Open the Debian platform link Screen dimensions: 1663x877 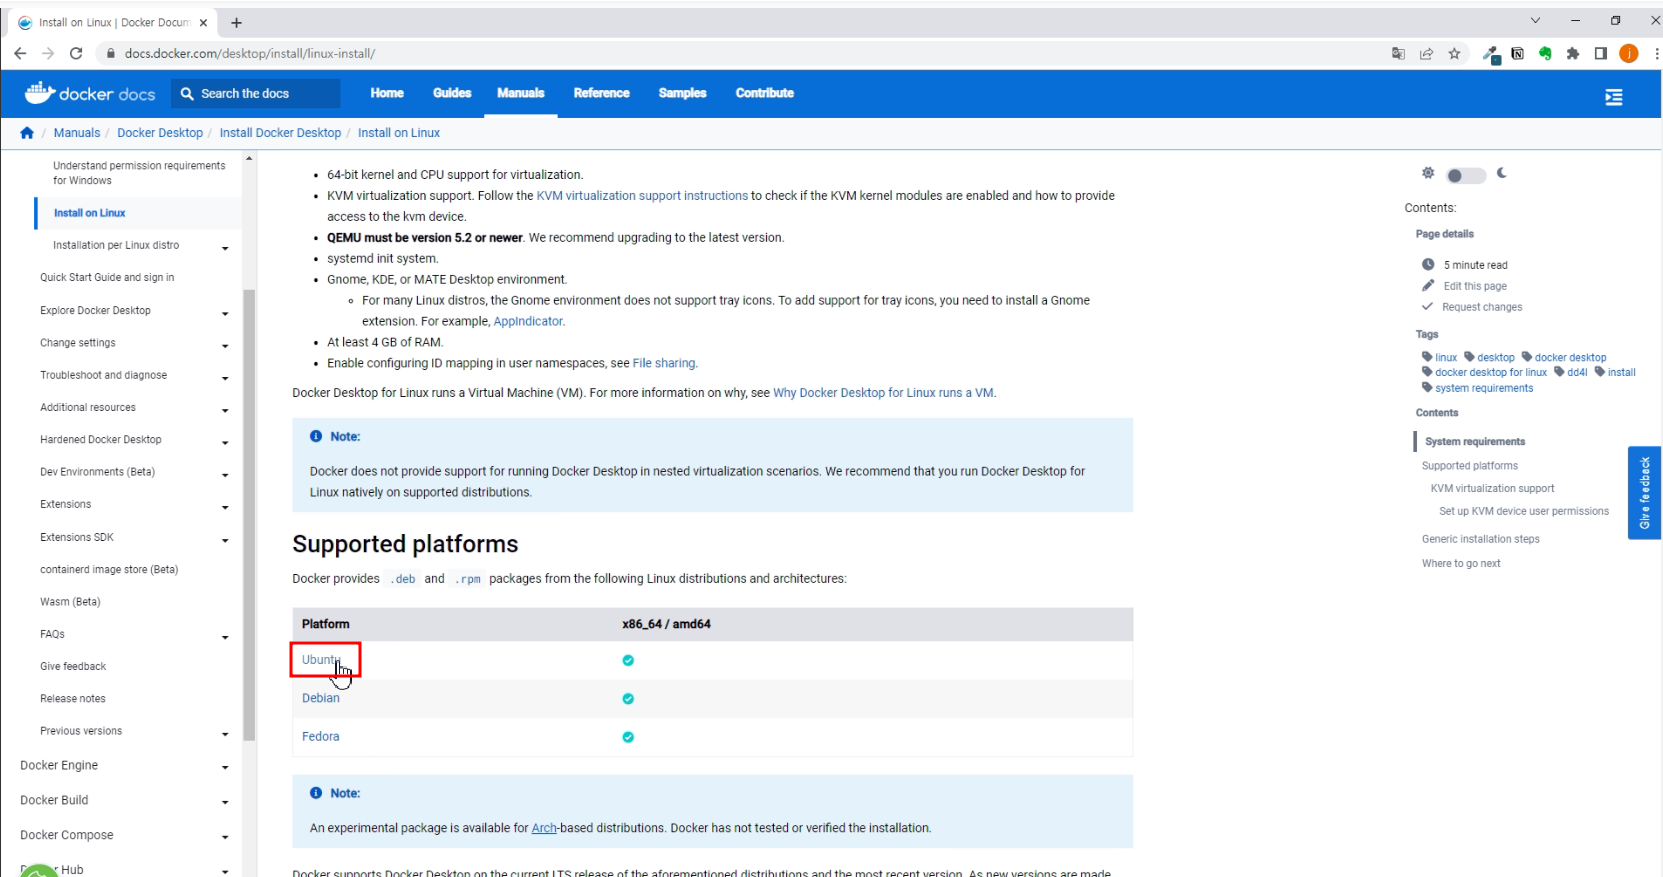click(321, 698)
